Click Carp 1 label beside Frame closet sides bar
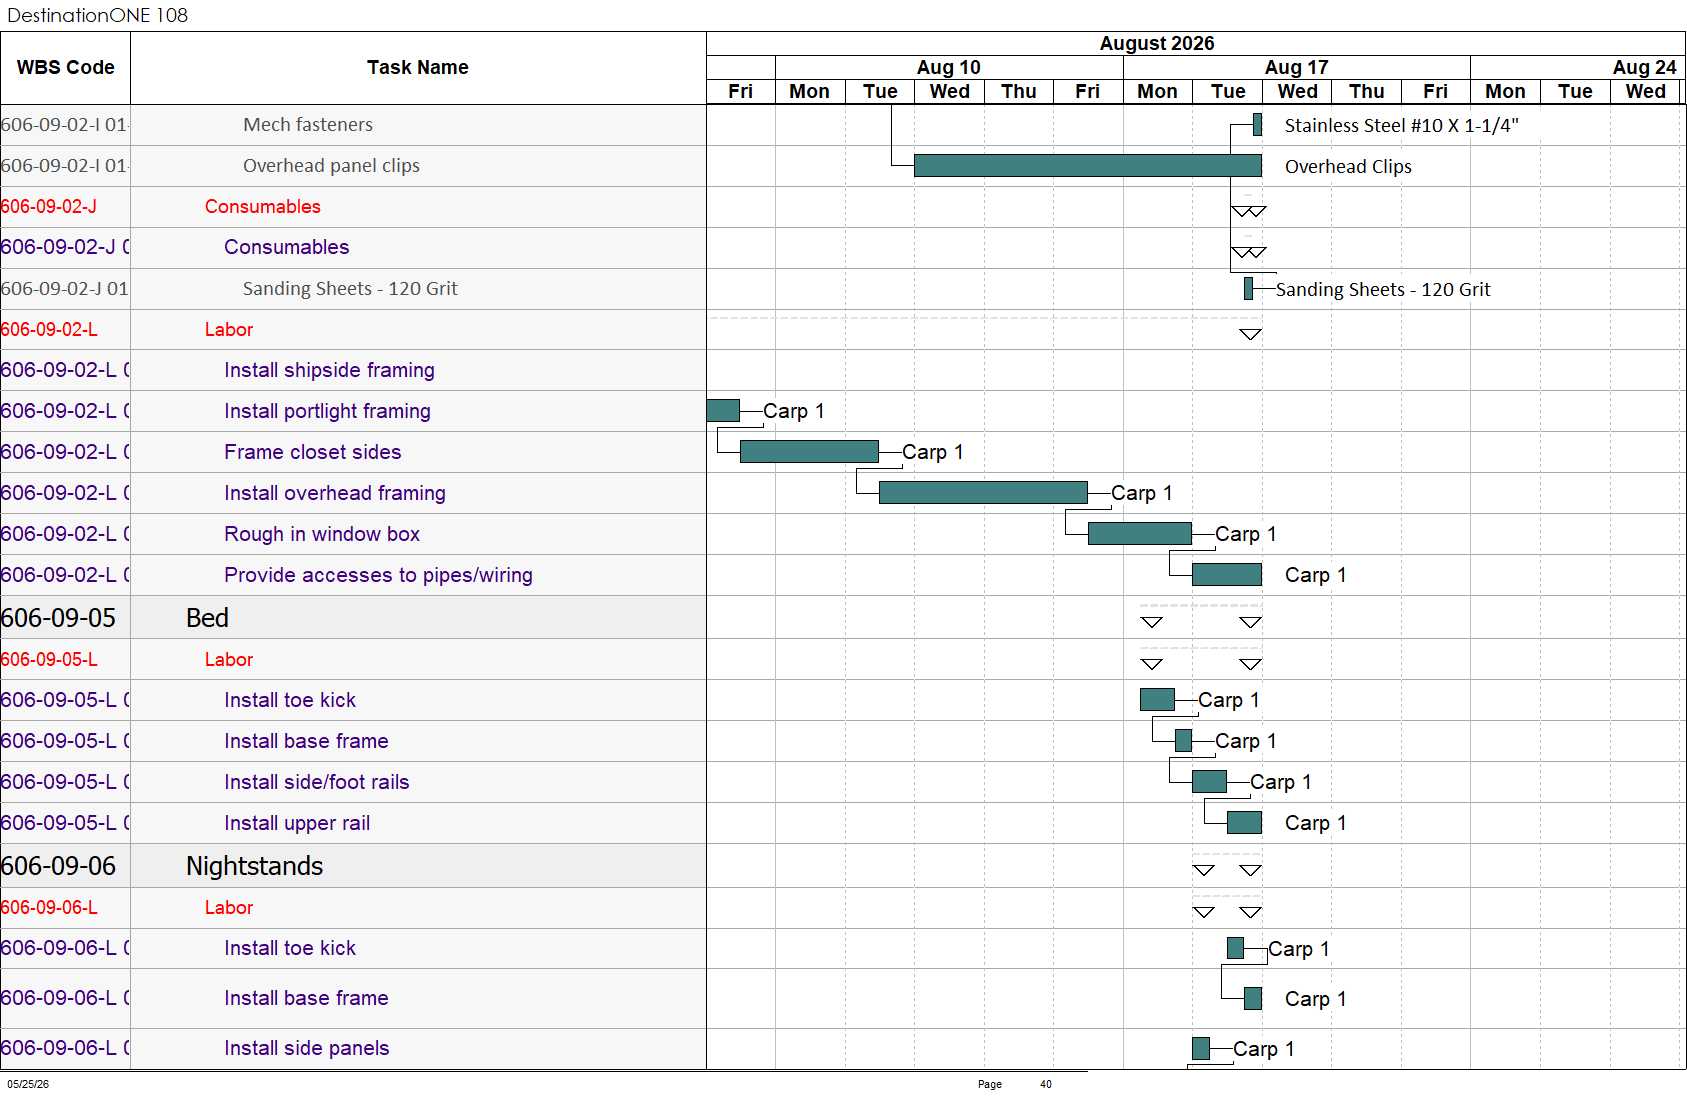 pos(933,453)
